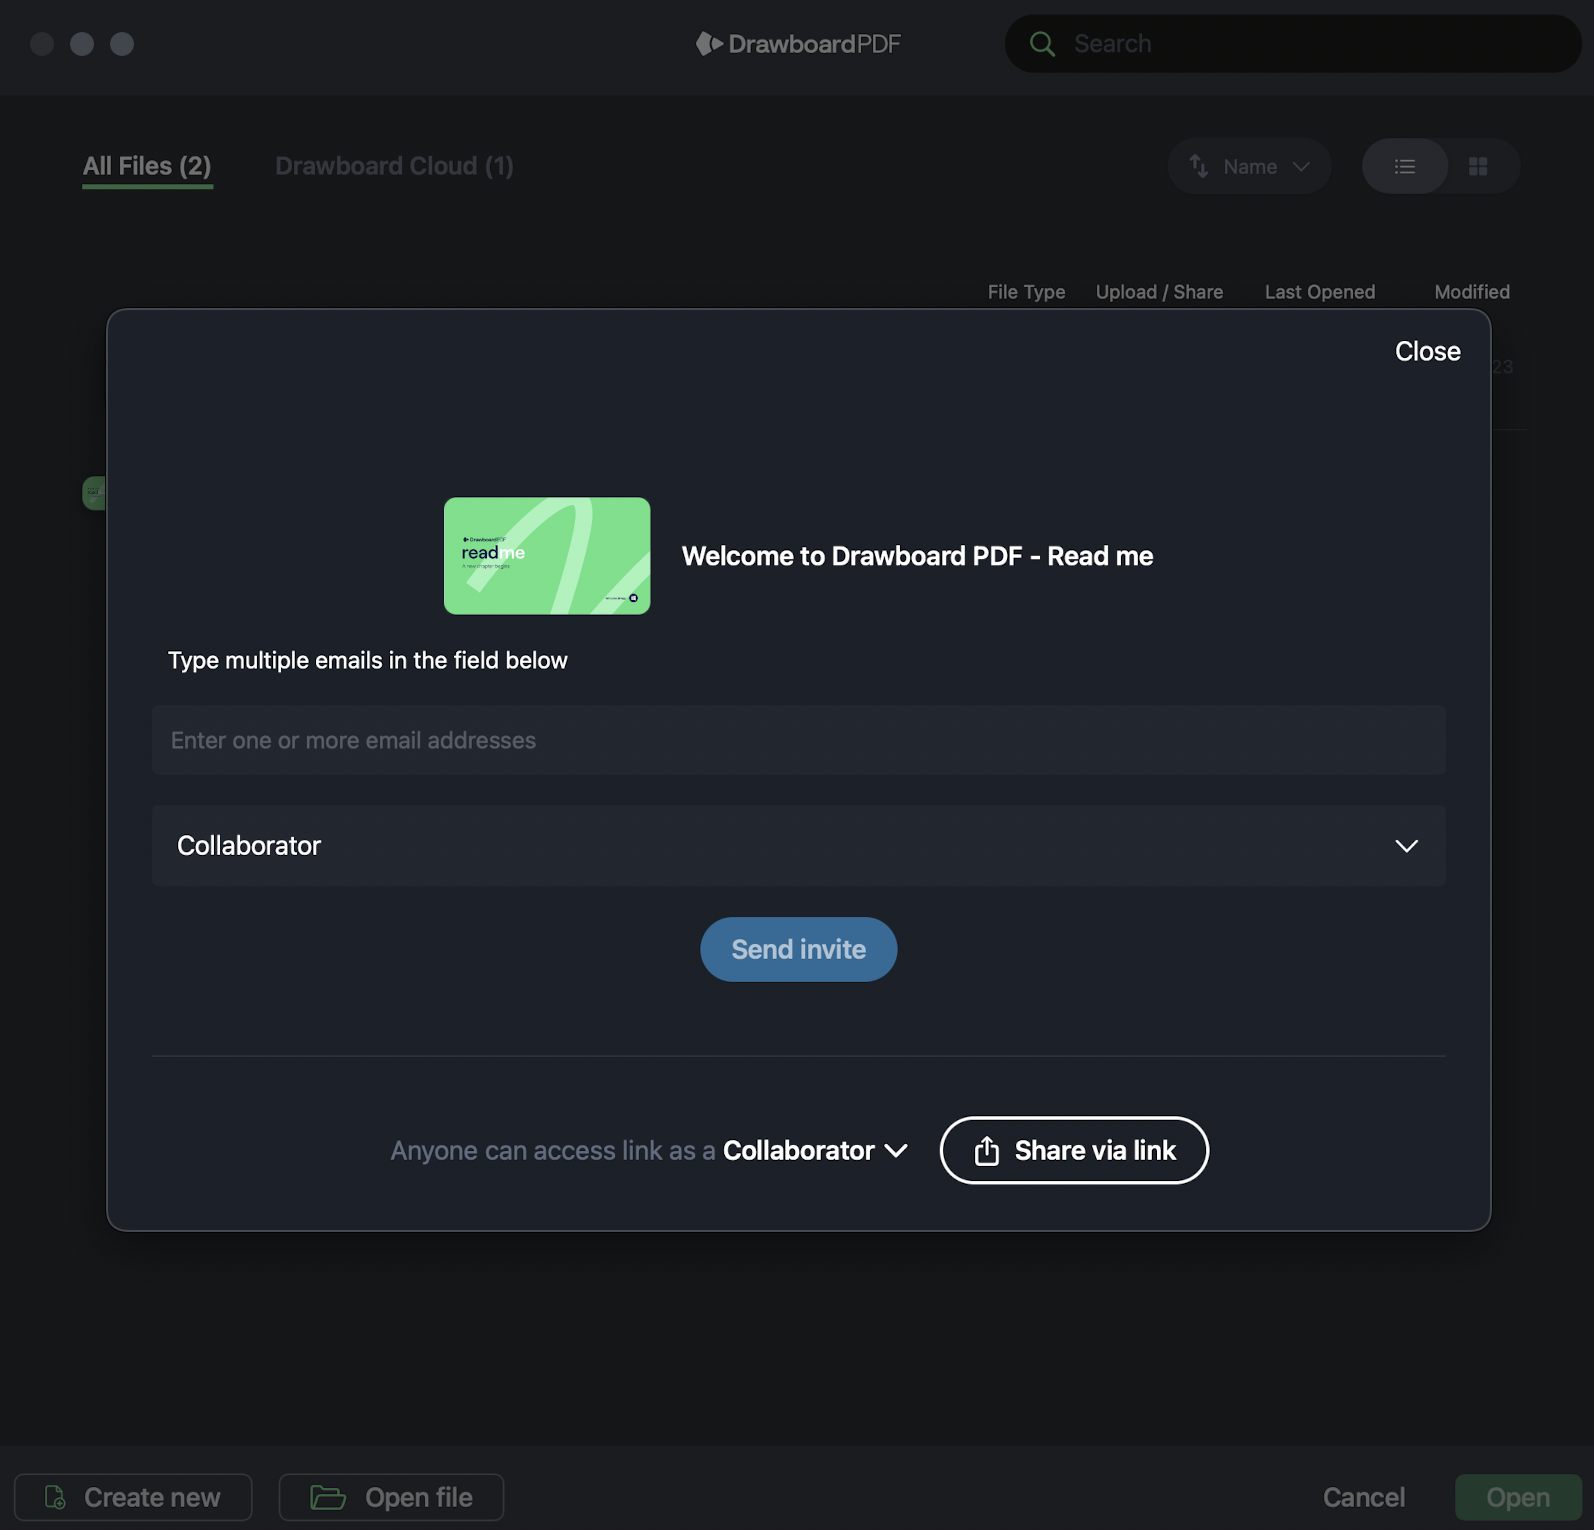Switch to grid view layout
The width and height of the screenshot is (1594, 1530).
click(x=1478, y=166)
